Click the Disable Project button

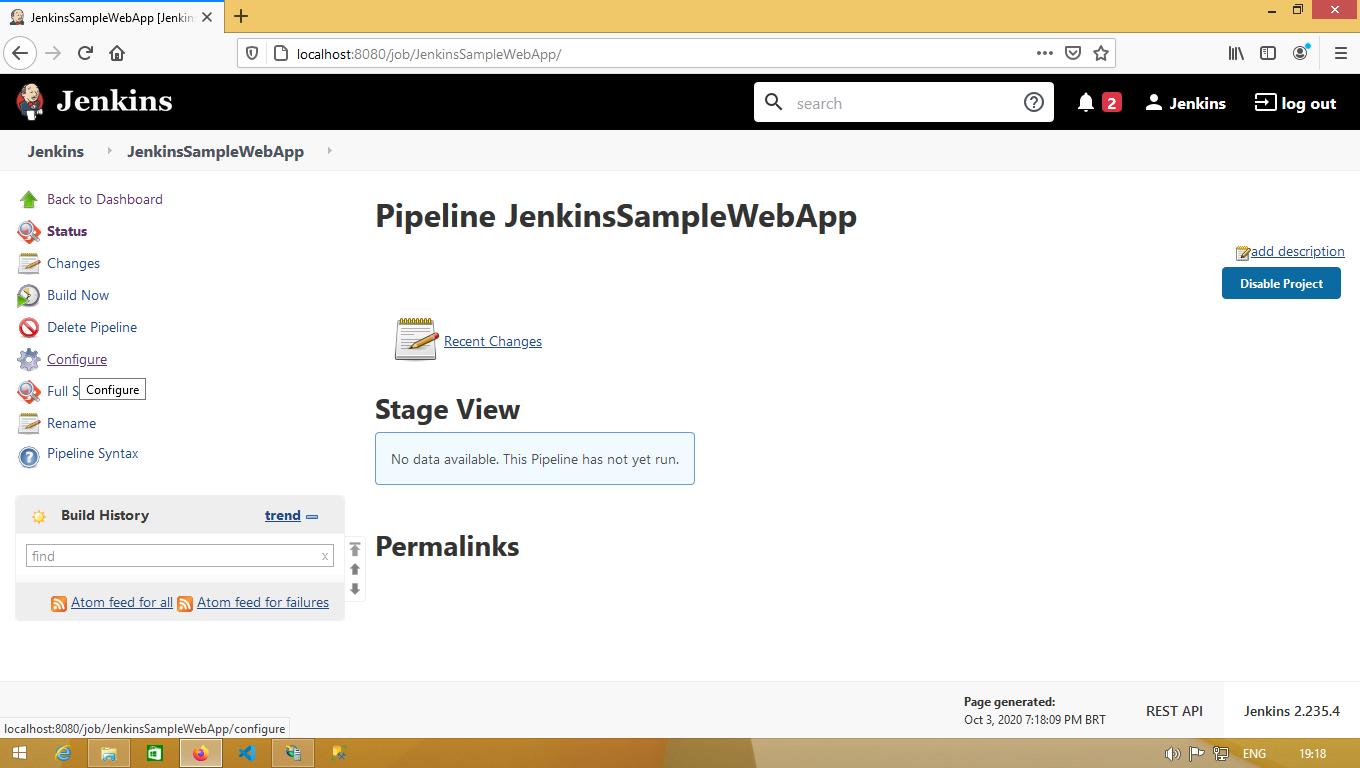coord(1281,283)
